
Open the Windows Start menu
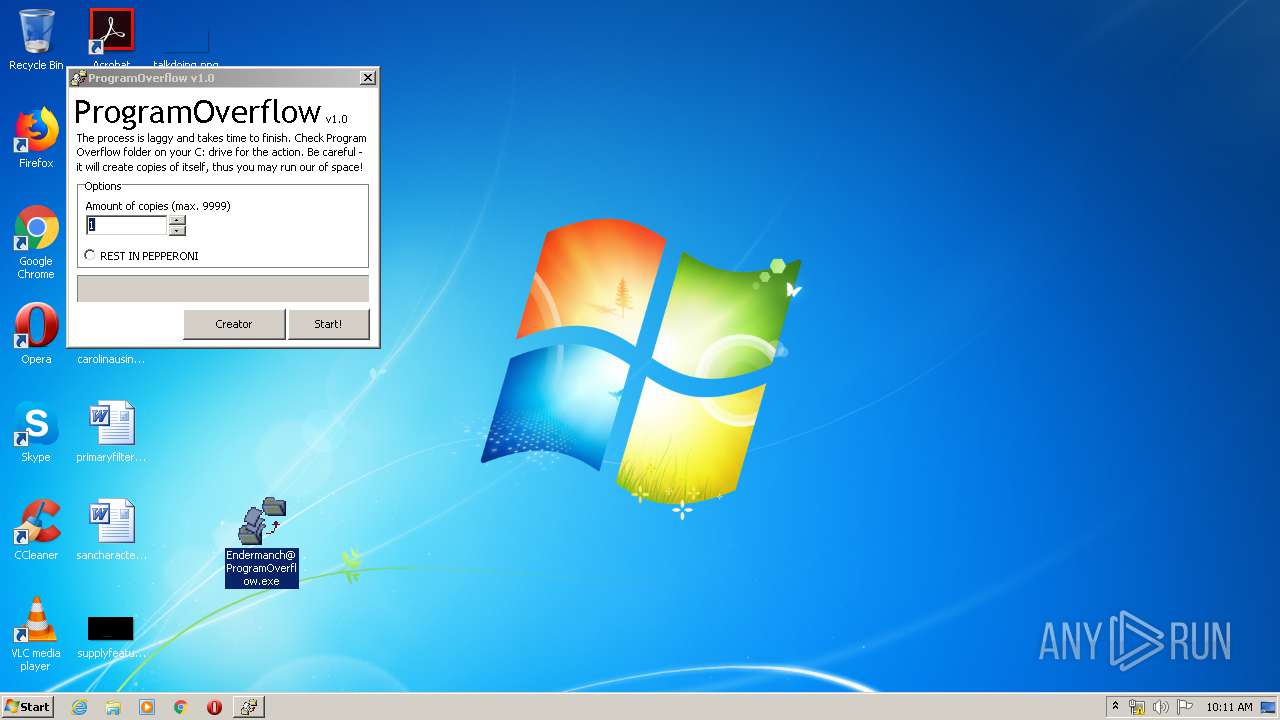click(27, 707)
